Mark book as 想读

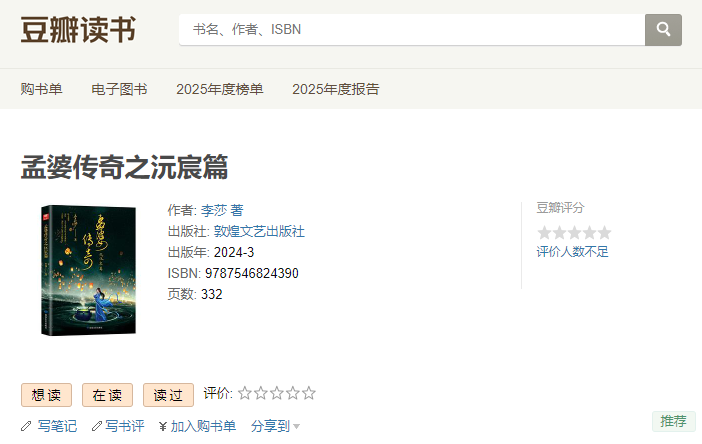click(x=46, y=395)
